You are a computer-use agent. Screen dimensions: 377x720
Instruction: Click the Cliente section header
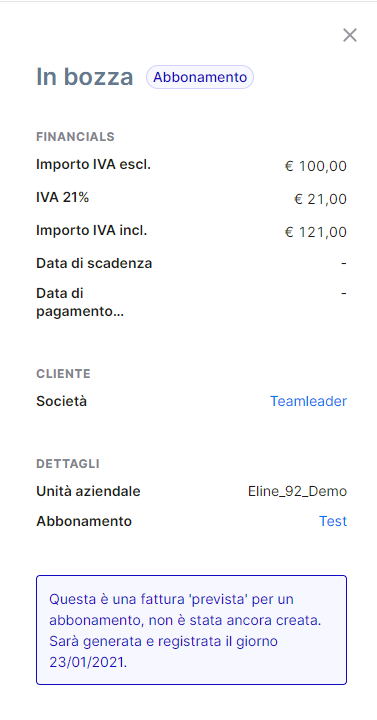point(63,374)
